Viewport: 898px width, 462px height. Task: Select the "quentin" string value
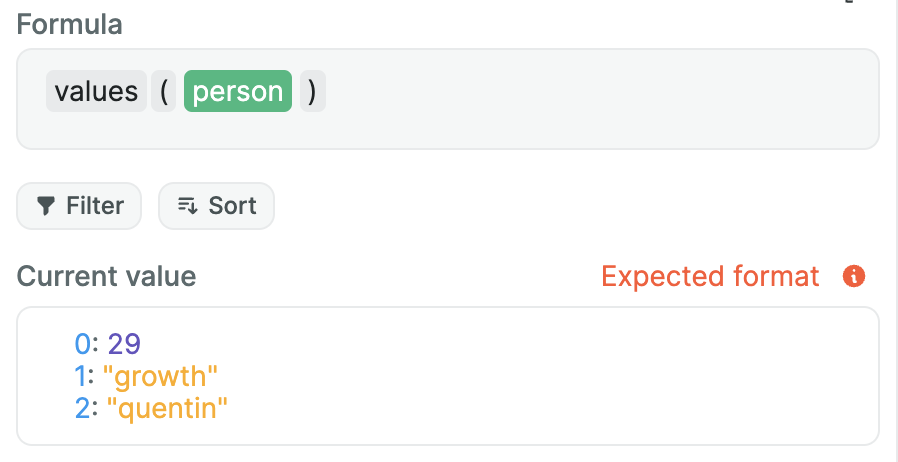[168, 407]
